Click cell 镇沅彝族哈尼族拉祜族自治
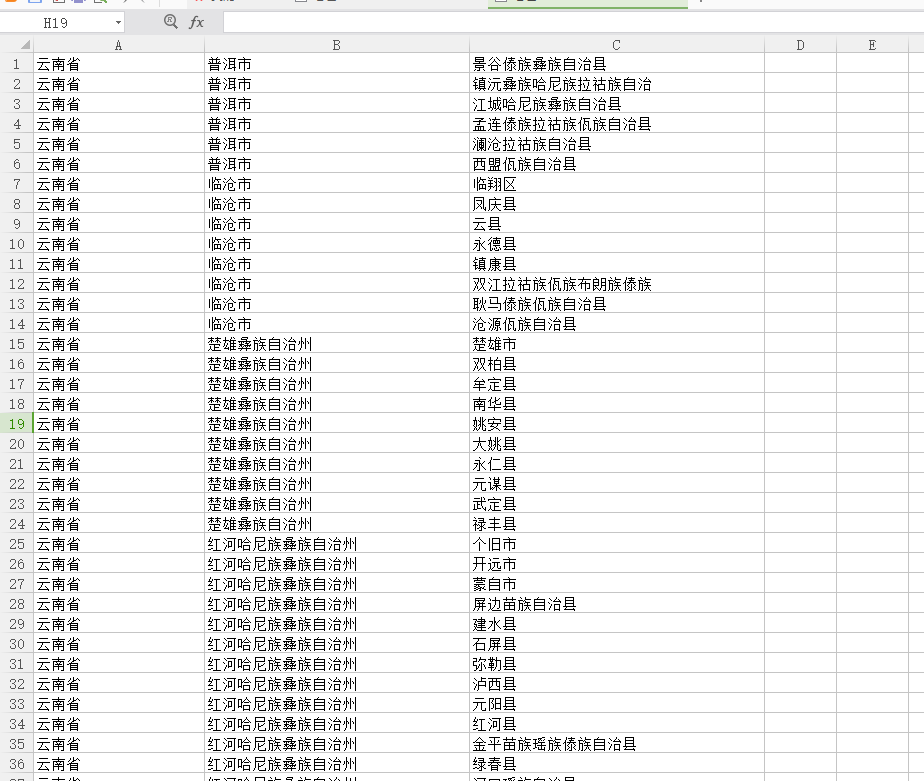 616,84
